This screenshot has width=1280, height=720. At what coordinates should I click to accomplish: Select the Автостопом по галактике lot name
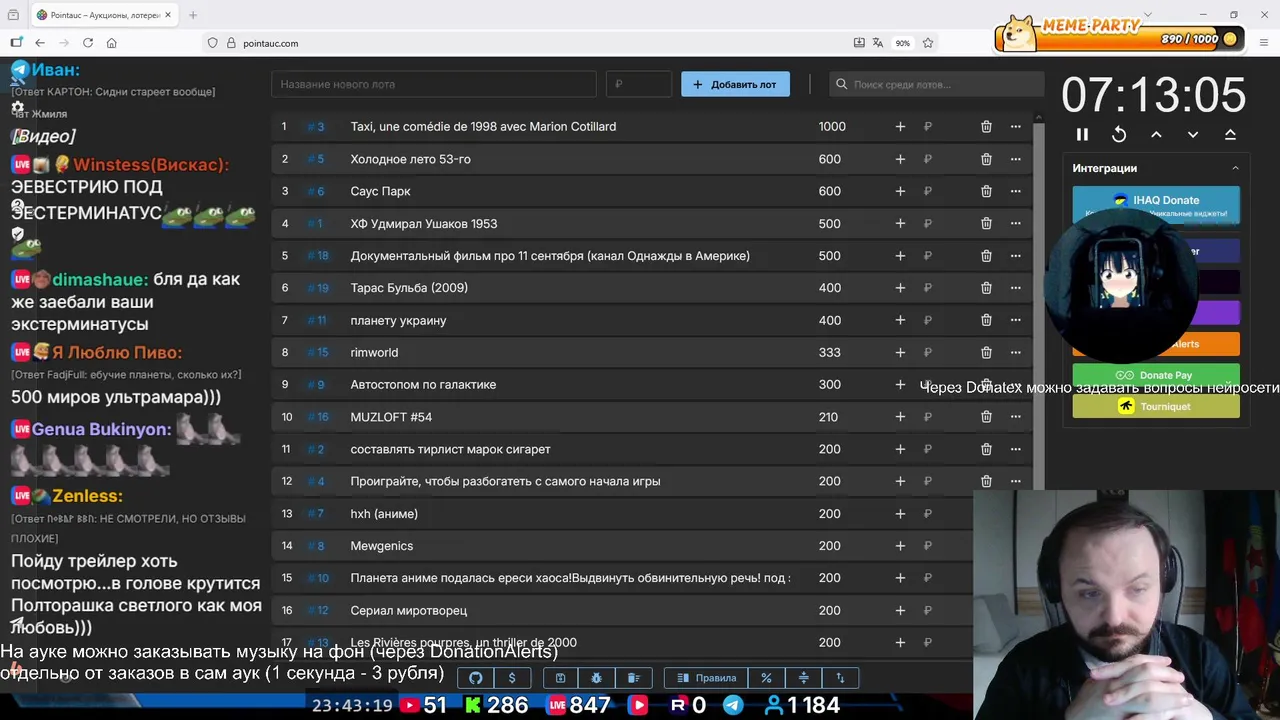click(423, 385)
